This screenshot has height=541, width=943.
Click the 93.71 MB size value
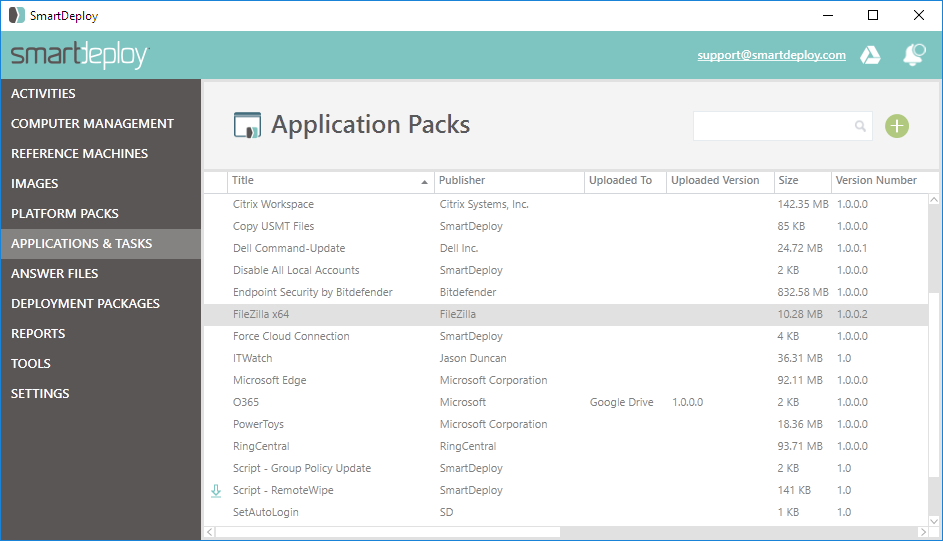pyautogui.click(x=800, y=447)
